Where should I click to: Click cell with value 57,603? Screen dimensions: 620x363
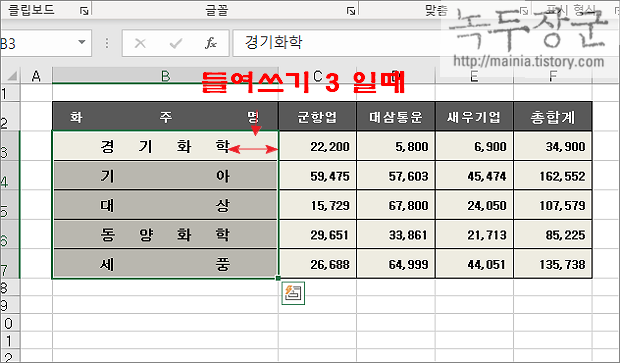click(x=396, y=175)
